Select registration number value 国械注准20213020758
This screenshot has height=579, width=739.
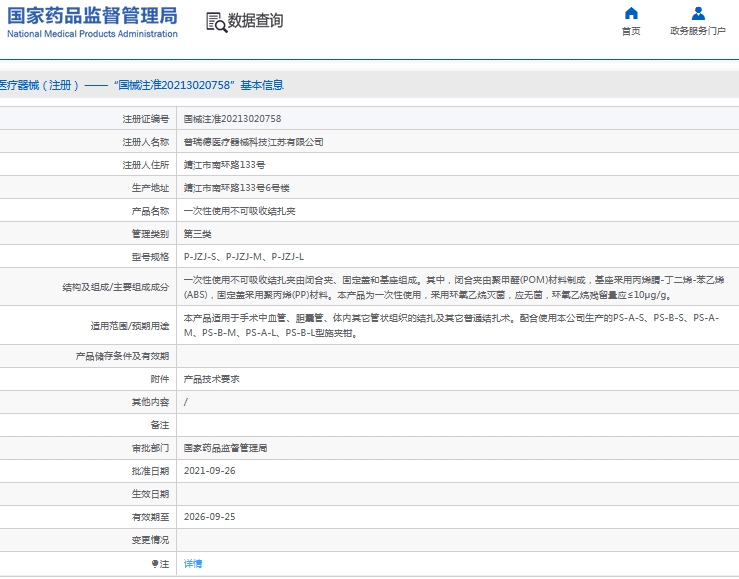232,119
